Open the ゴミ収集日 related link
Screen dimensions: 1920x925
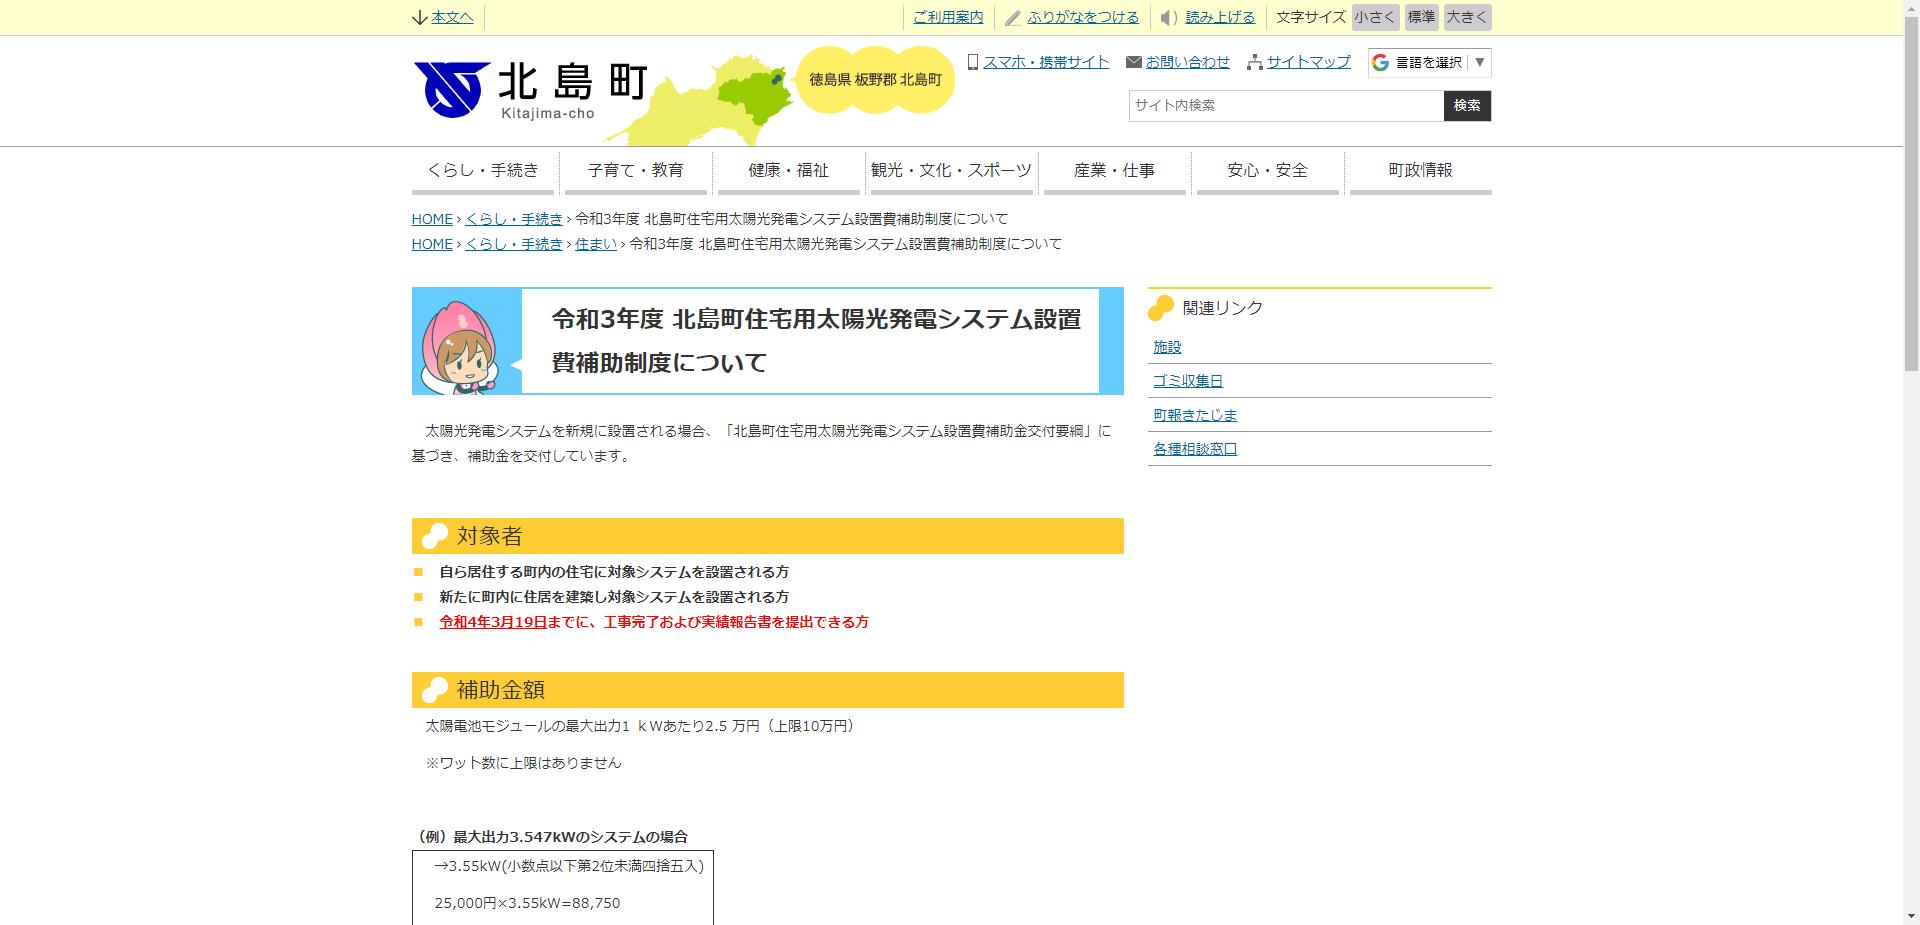(1188, 381)
